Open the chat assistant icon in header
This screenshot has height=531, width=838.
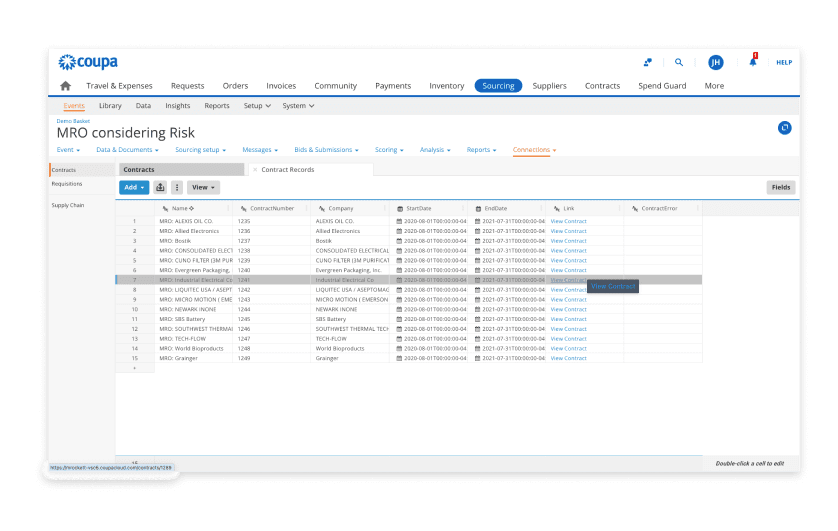648,62
